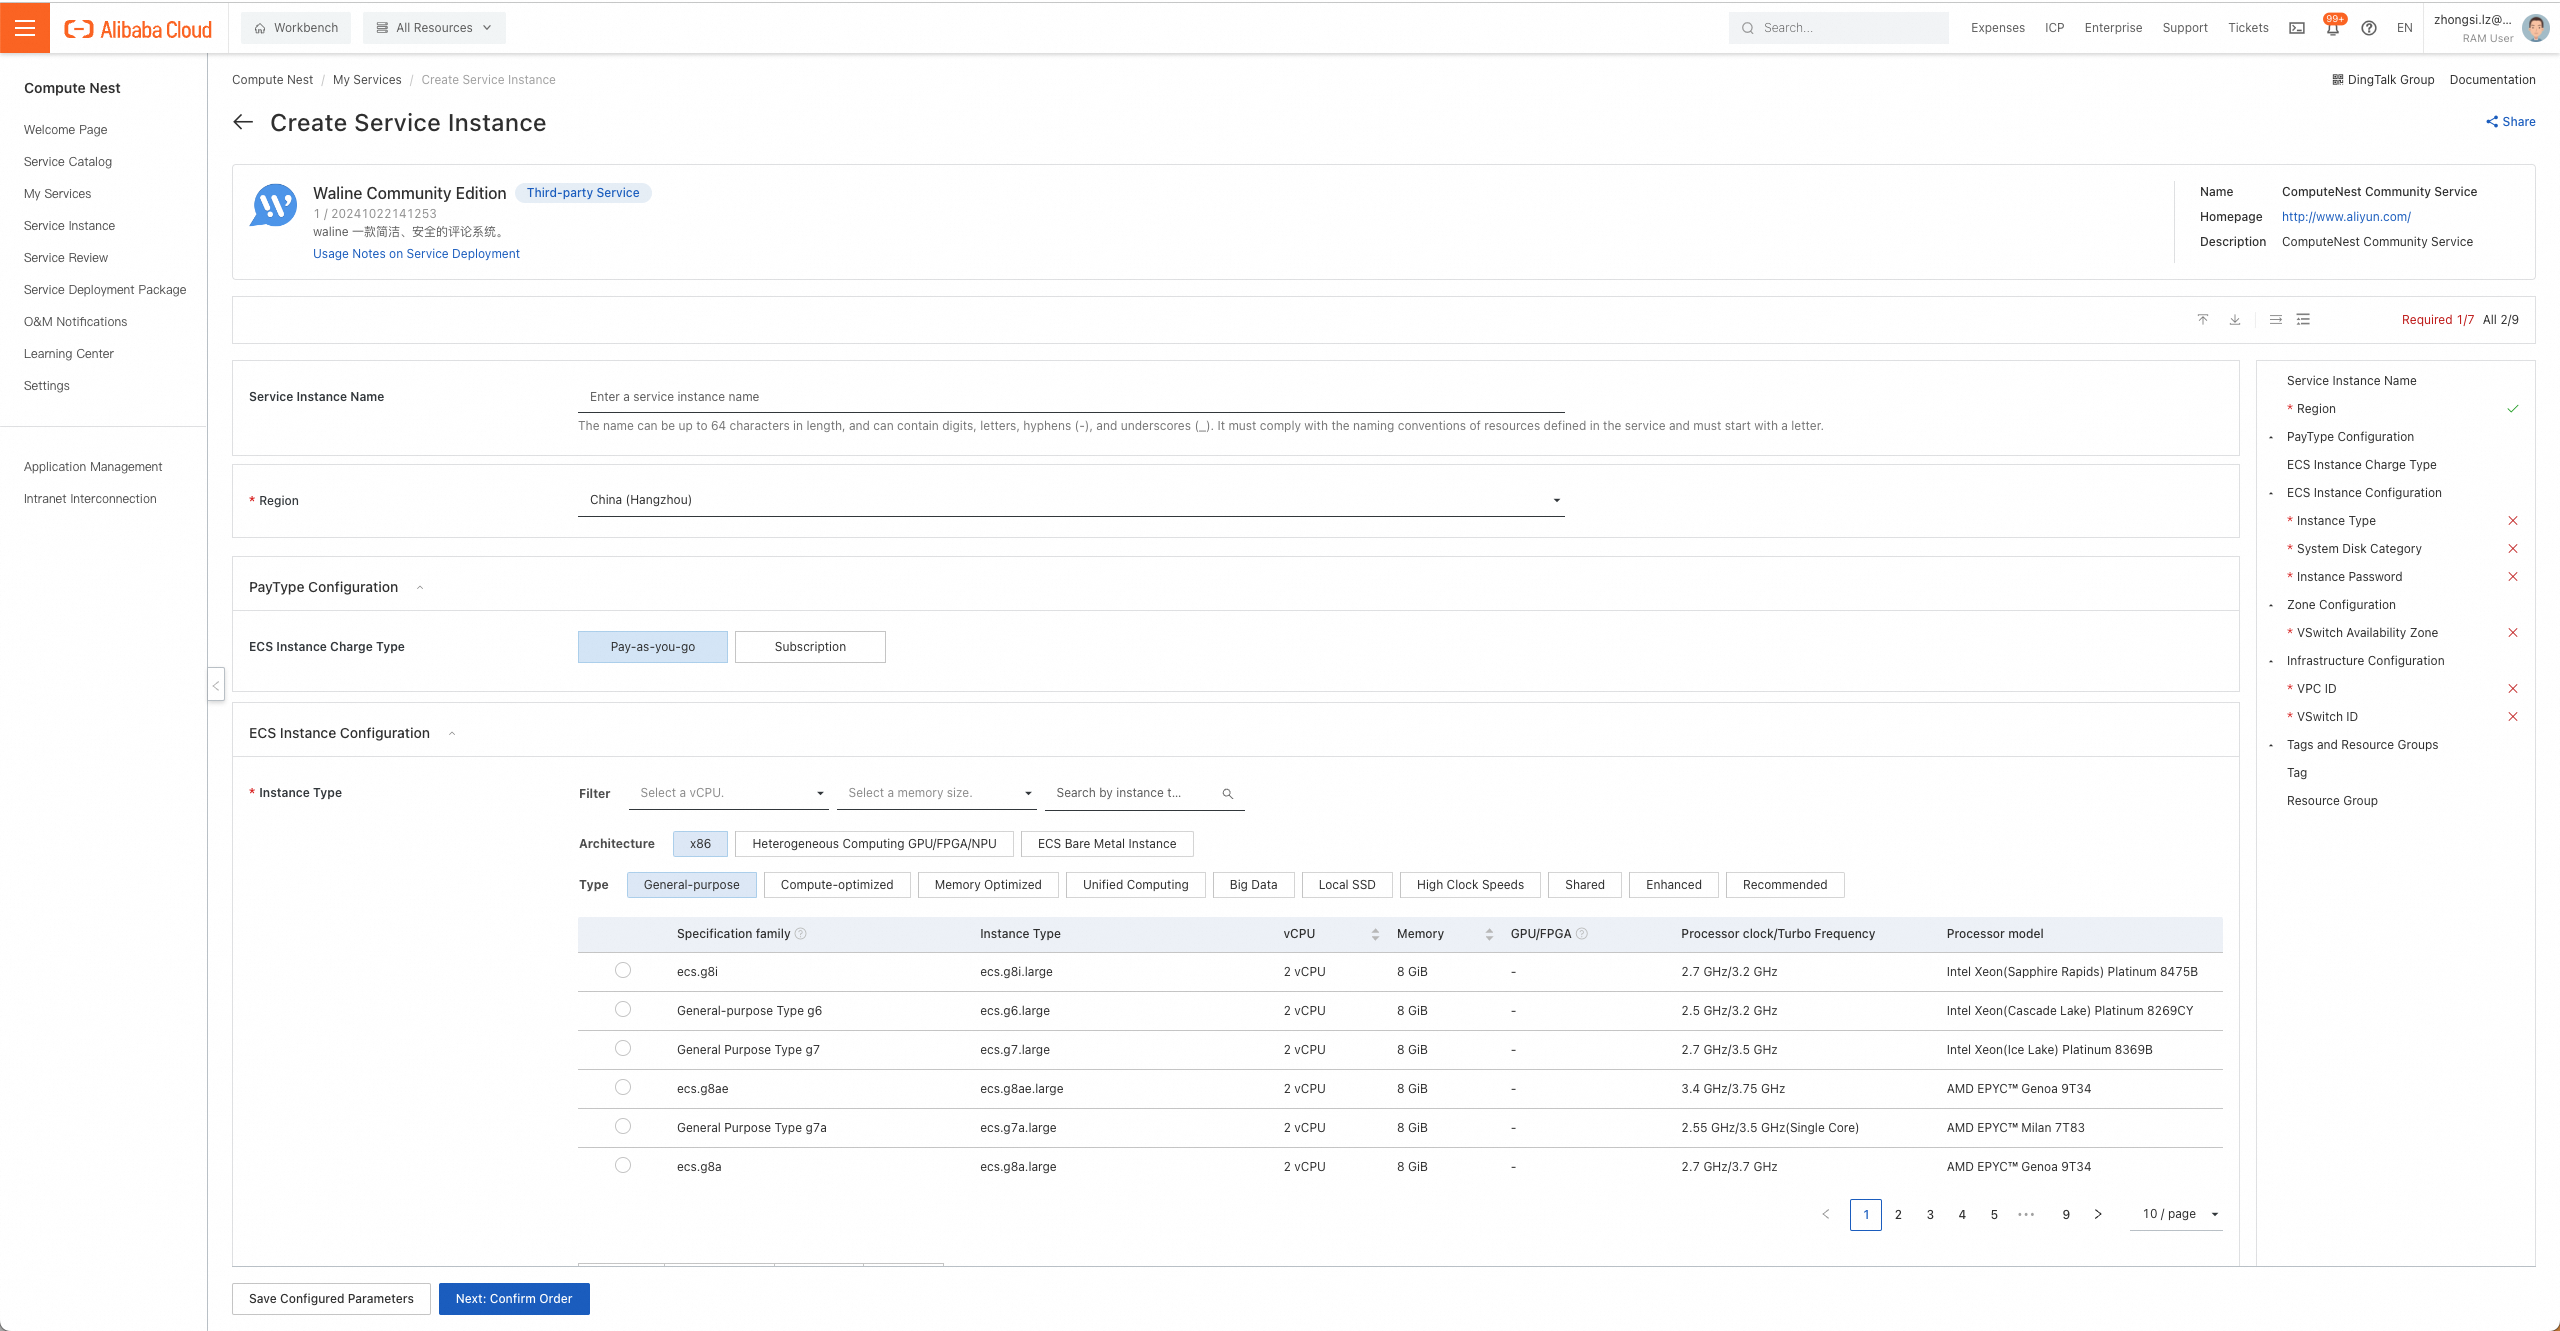Image resolution: width=2560 pixels, height=1331 pixels.
Task: Select Heterogeneous Computing GPU/FPGA/NPU architecture
Action: [874, 844]
